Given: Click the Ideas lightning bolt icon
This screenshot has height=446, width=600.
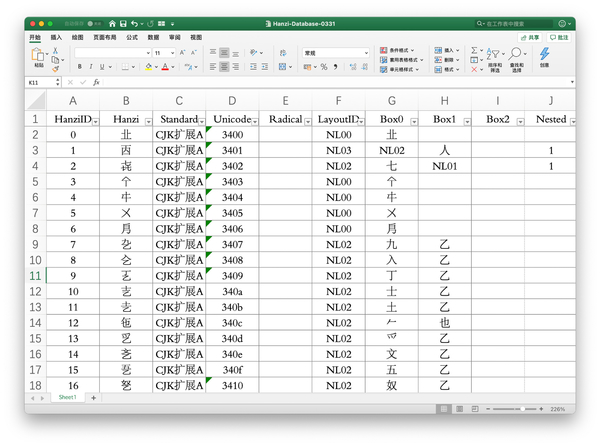Looking at the screenshot, I should (x=544, y=54).
